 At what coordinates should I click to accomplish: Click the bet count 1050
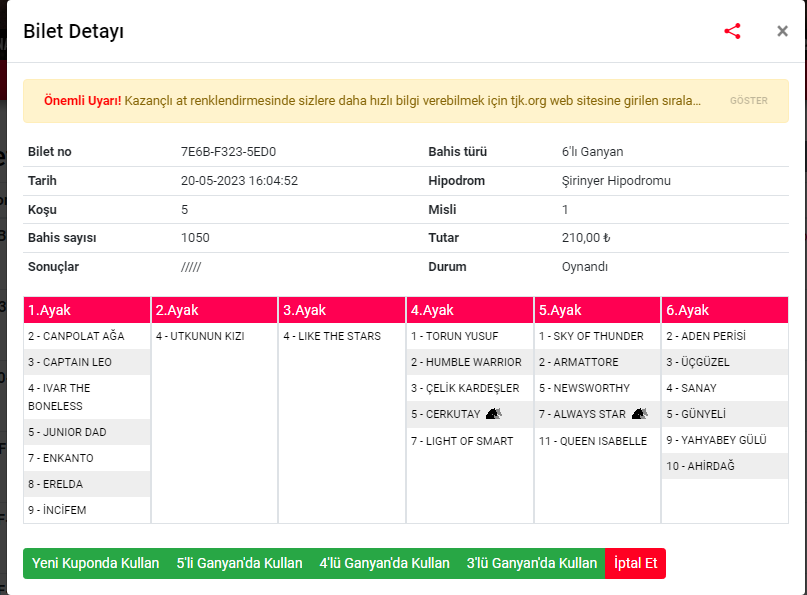point(195,238)
